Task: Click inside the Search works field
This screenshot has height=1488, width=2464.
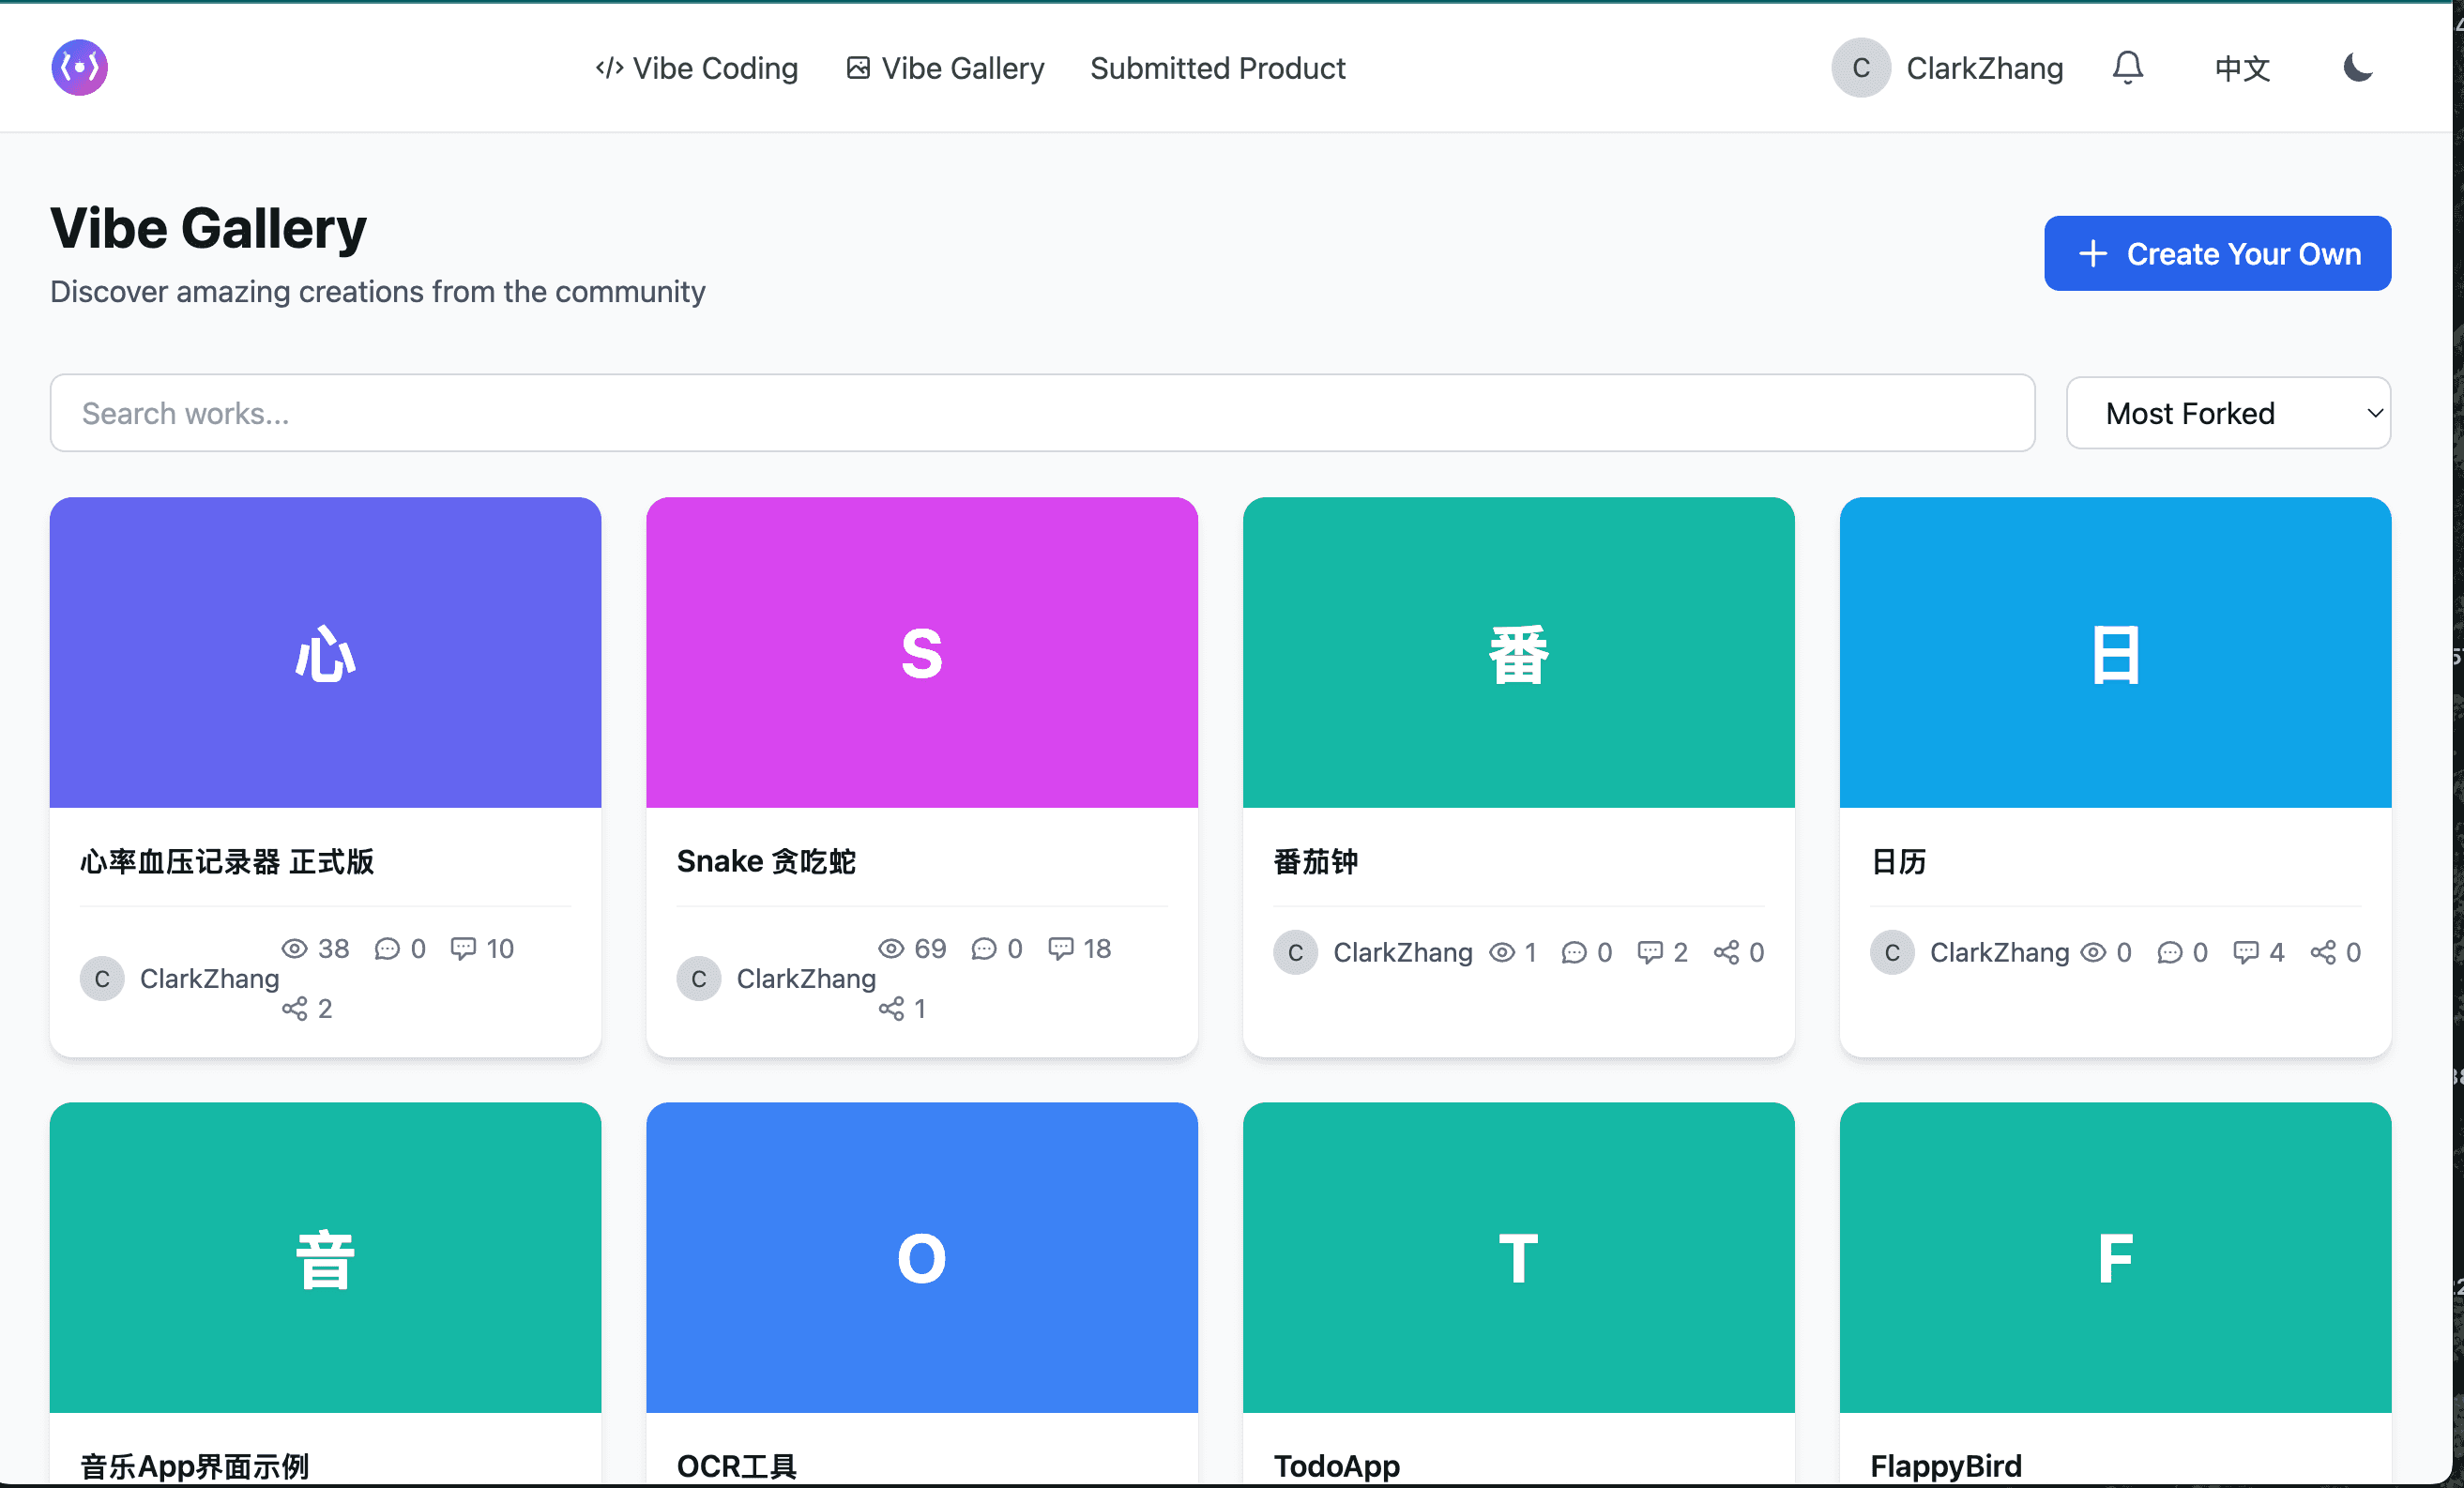Action: coord(1043,412)
